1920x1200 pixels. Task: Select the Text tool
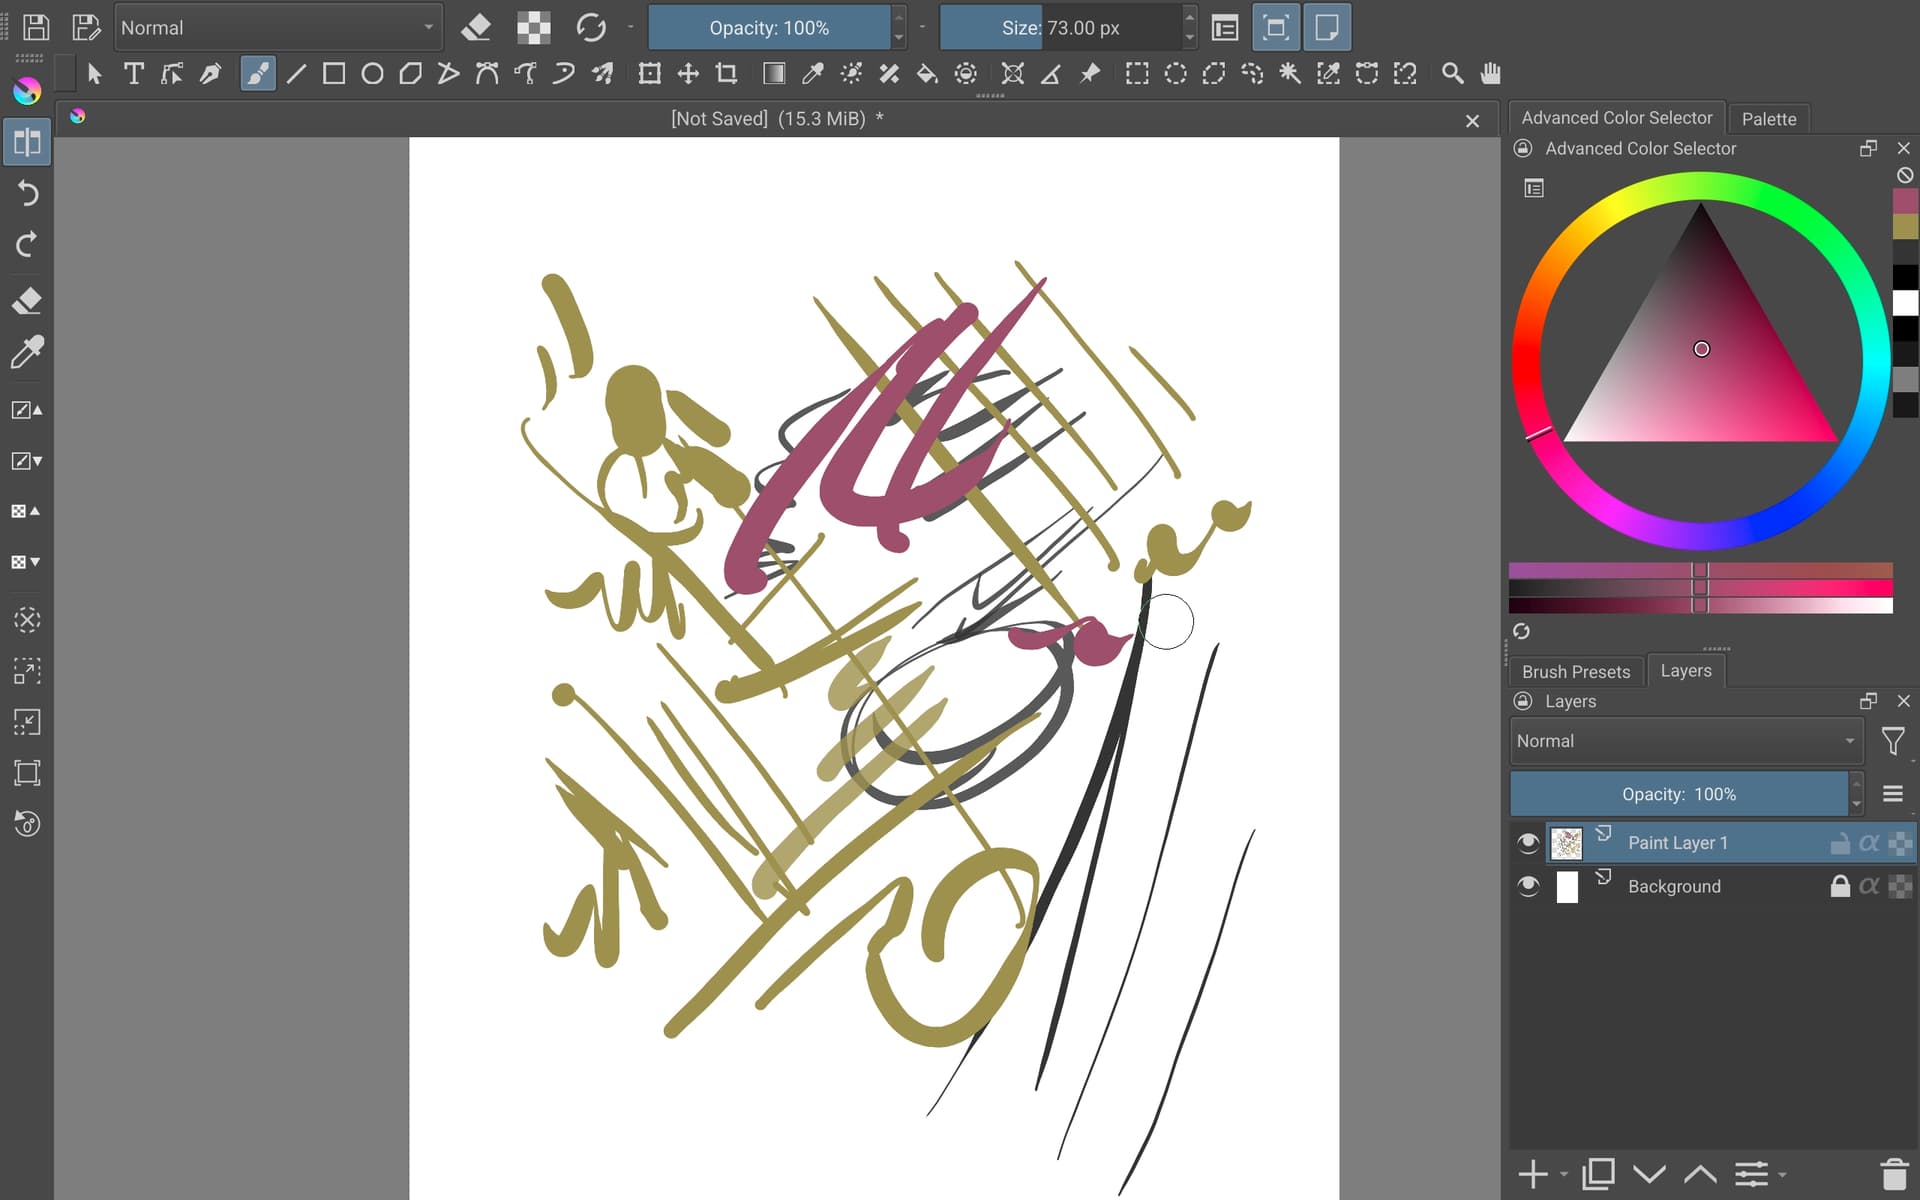click(x=133, y=74)
